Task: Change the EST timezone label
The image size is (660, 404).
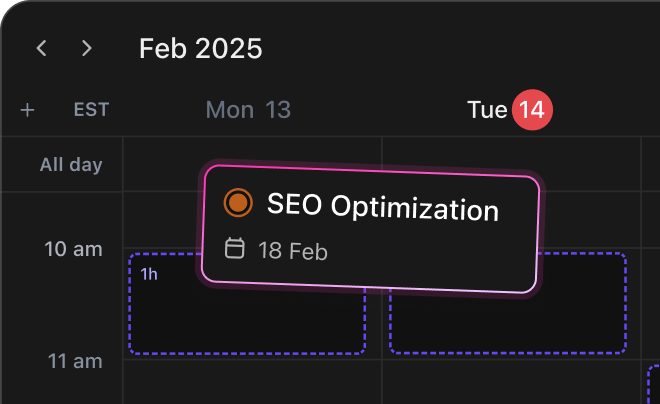Action: click(x=91, y=110)
